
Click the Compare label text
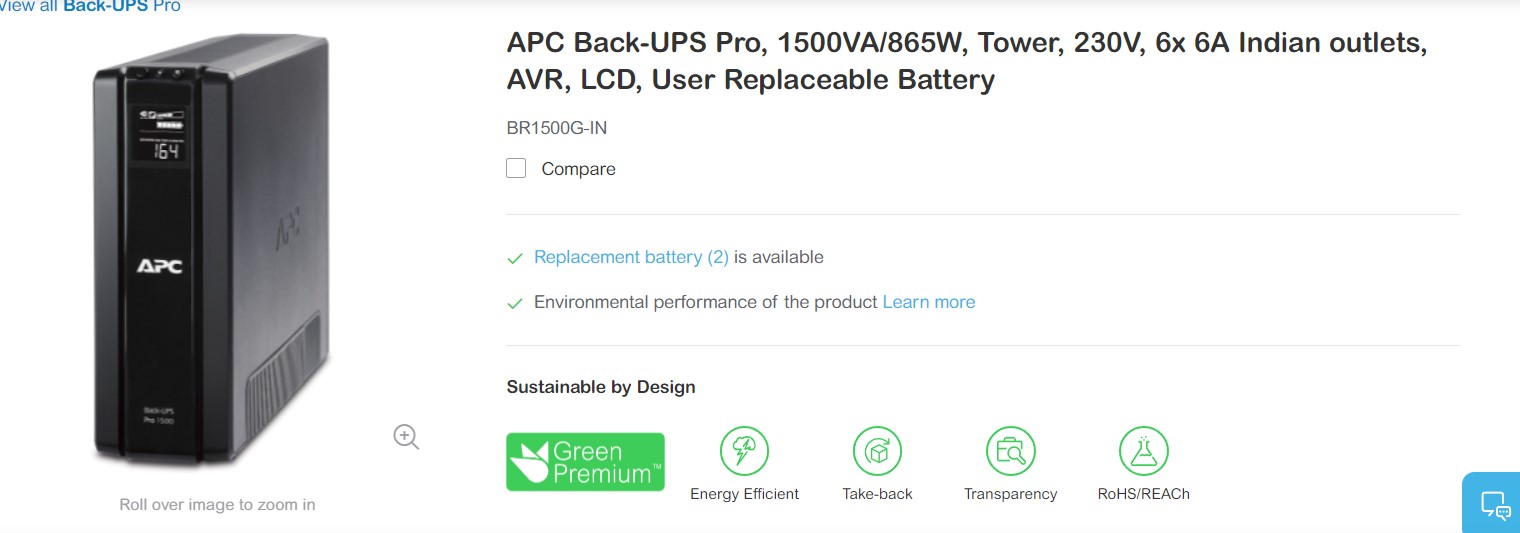pyautogui.click(x=578, y=169)
